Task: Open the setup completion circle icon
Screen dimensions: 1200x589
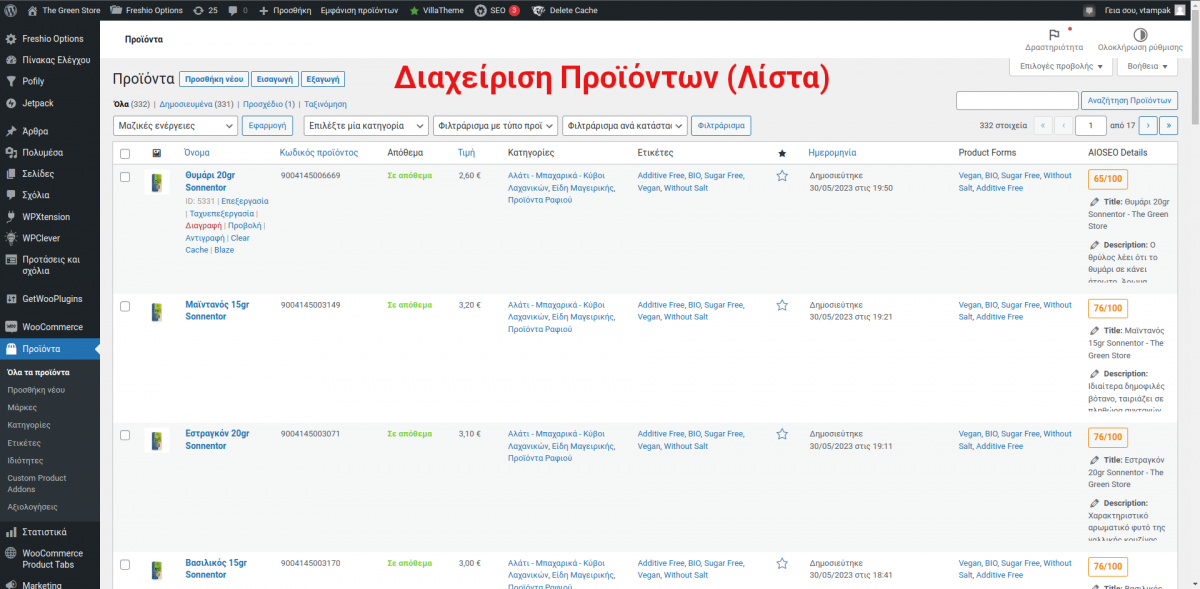Action: tap(1140, 34)
